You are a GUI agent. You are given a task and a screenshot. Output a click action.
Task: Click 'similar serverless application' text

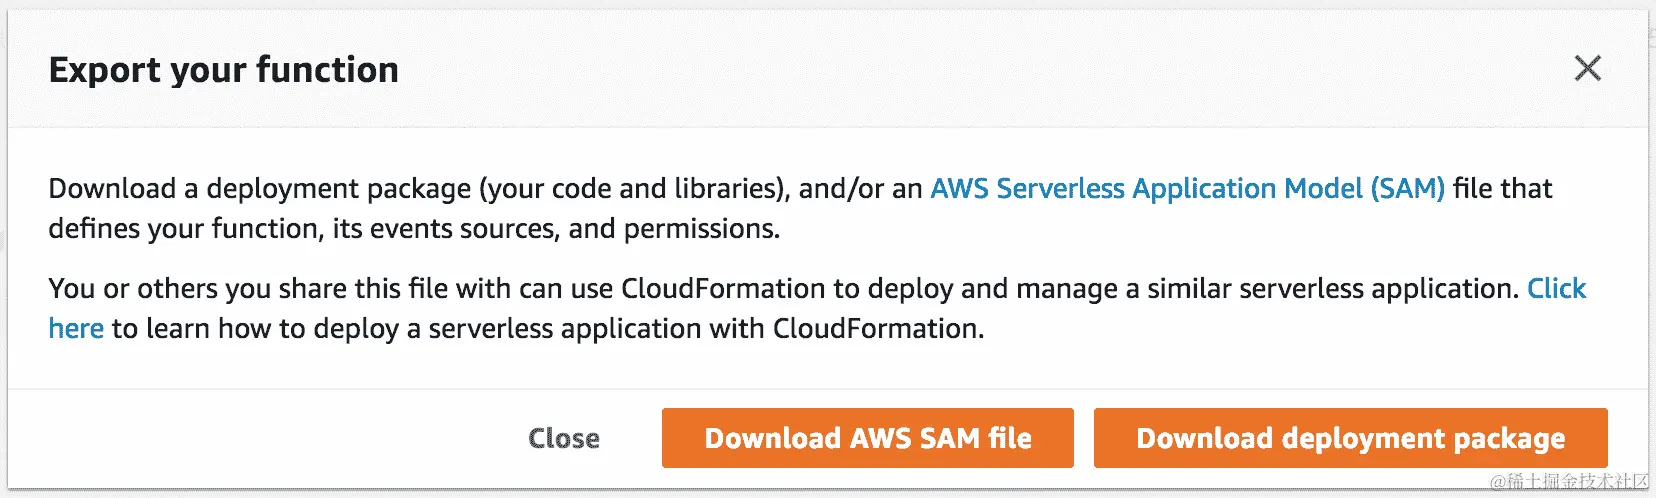pos(1330,289)
